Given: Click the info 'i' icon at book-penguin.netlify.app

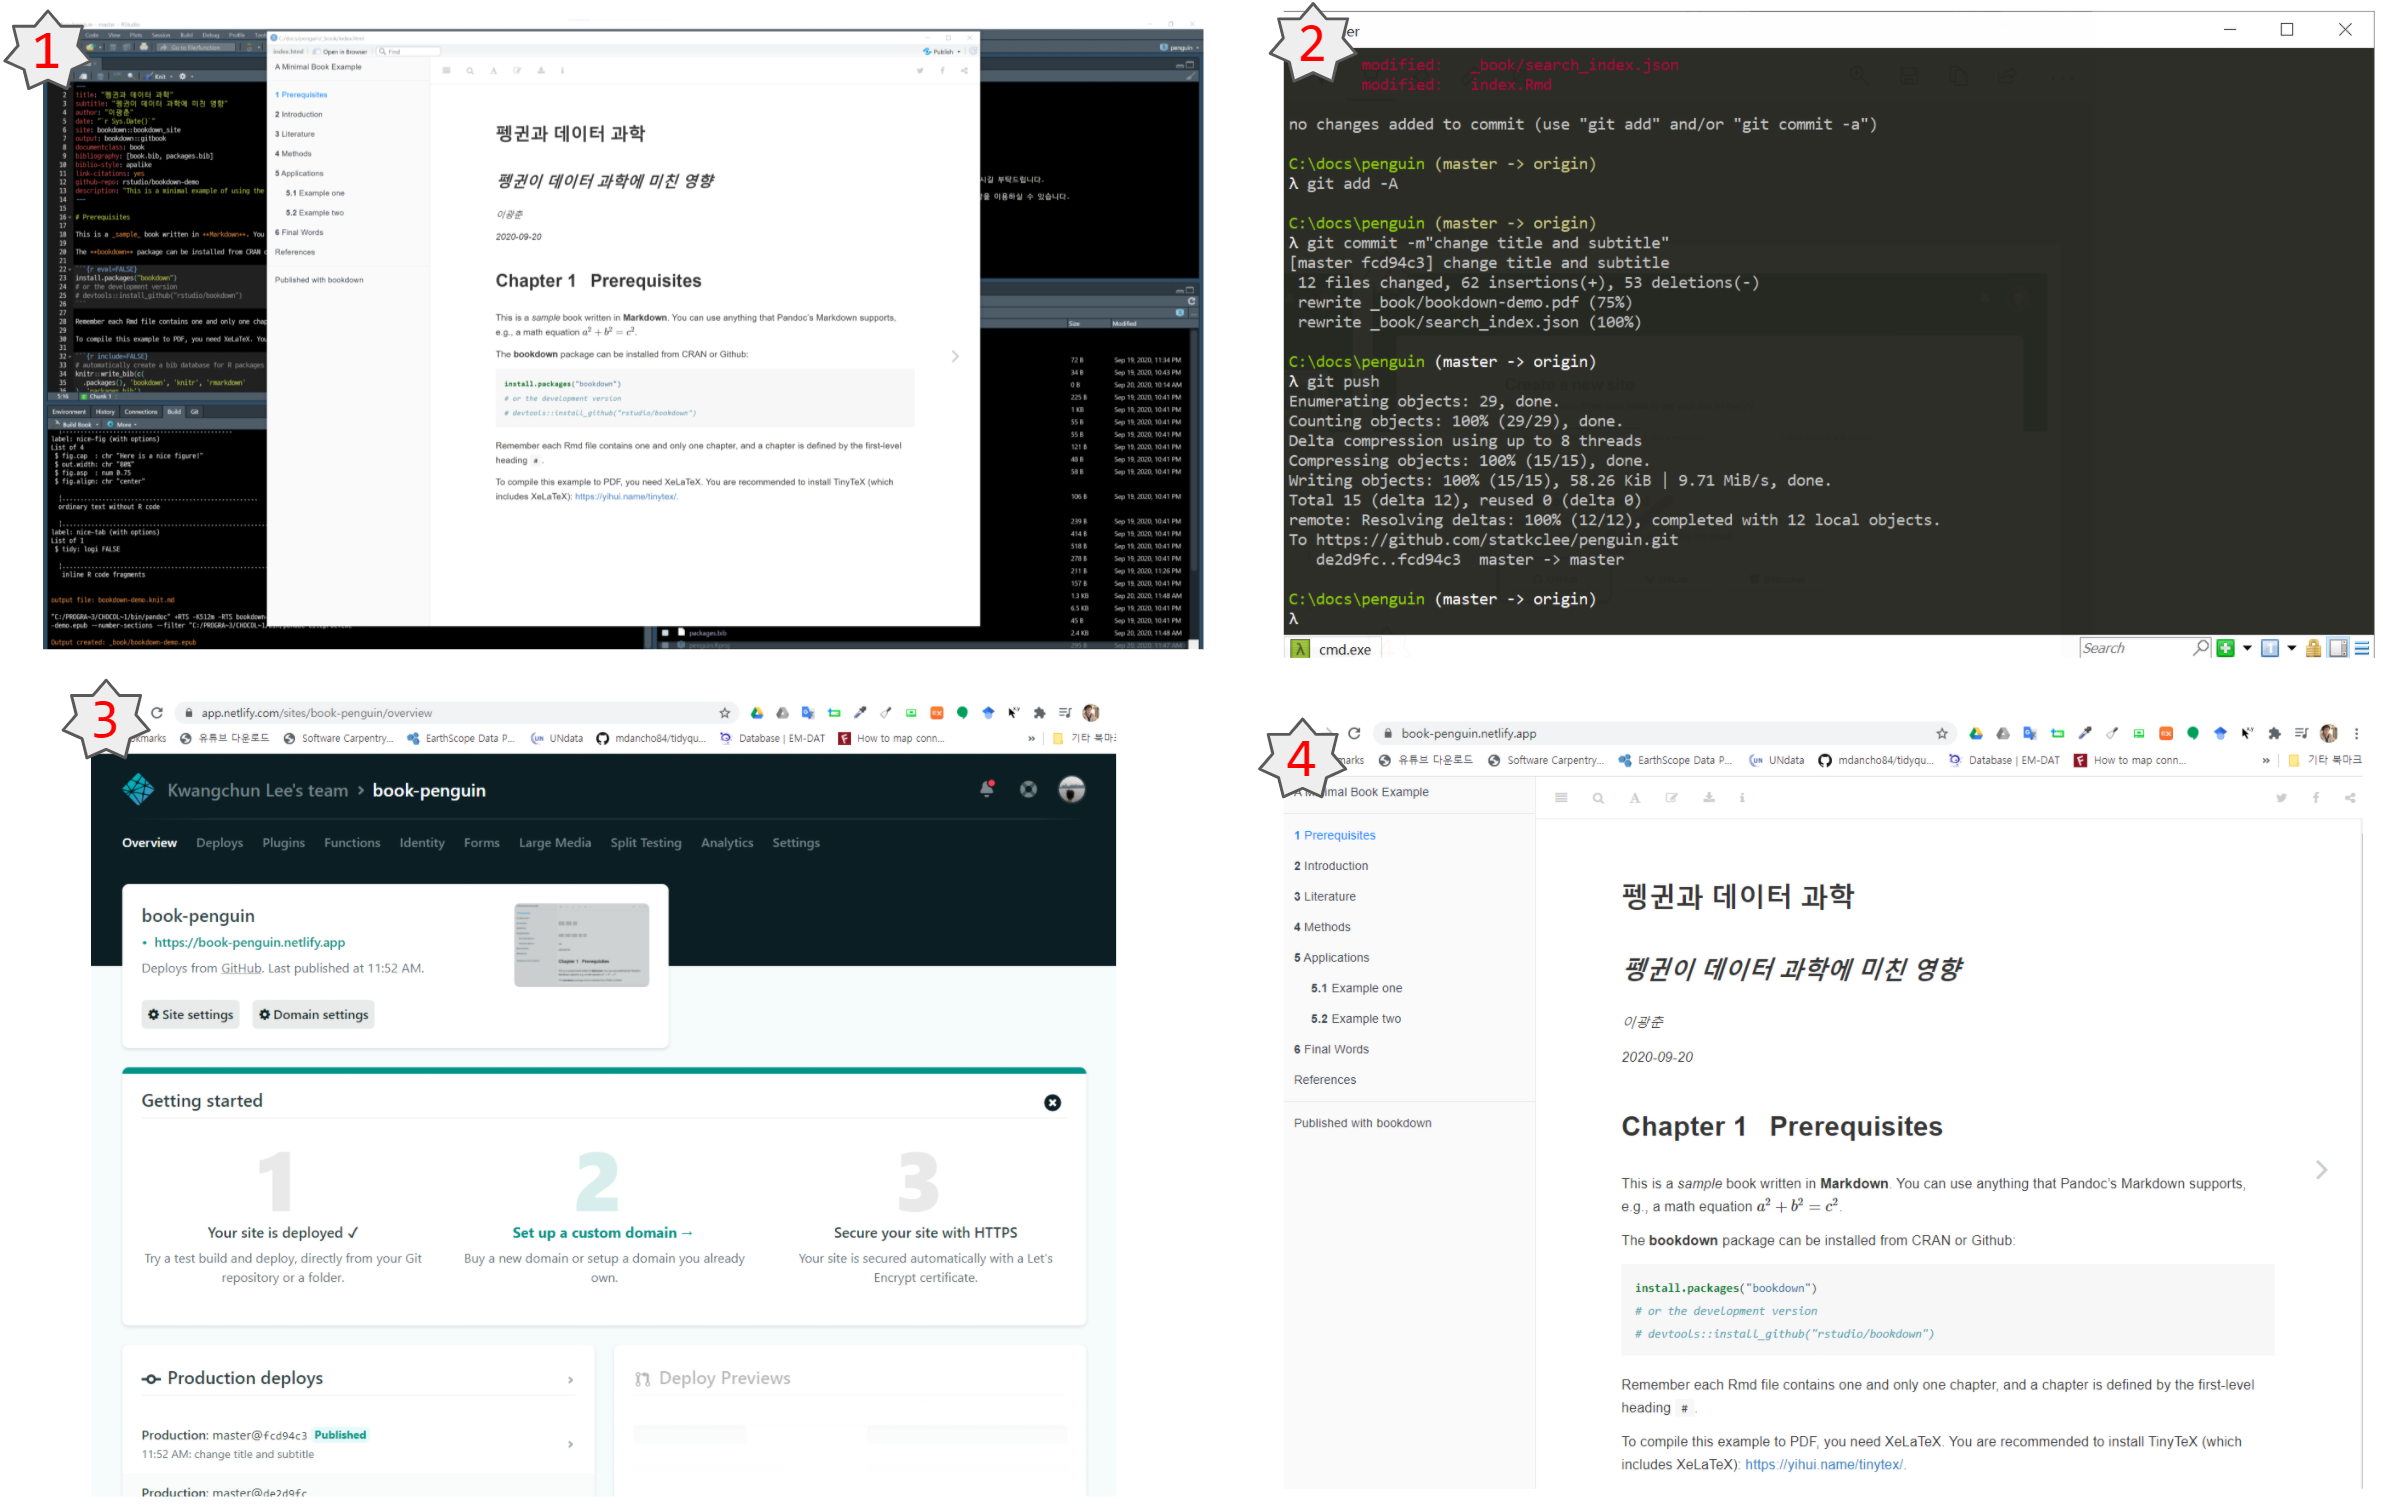Looking at the screenshot, I should click(x=1742, y=798).
